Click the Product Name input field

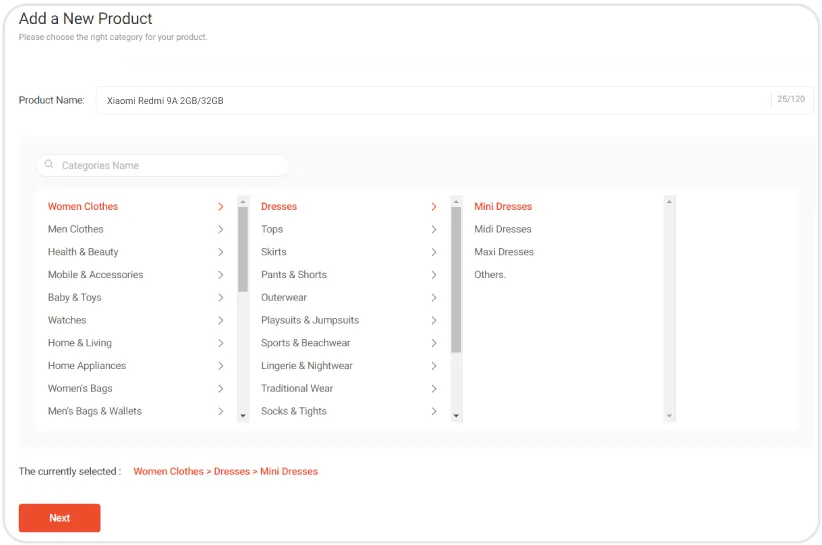pos(432,100)
